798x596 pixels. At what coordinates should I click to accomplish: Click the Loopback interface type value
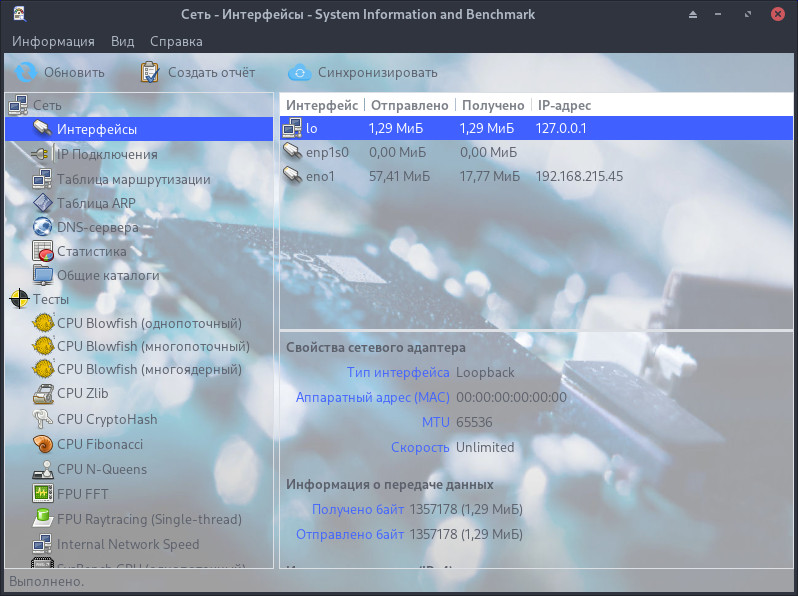pyautogui.click(x=485, y=373)
